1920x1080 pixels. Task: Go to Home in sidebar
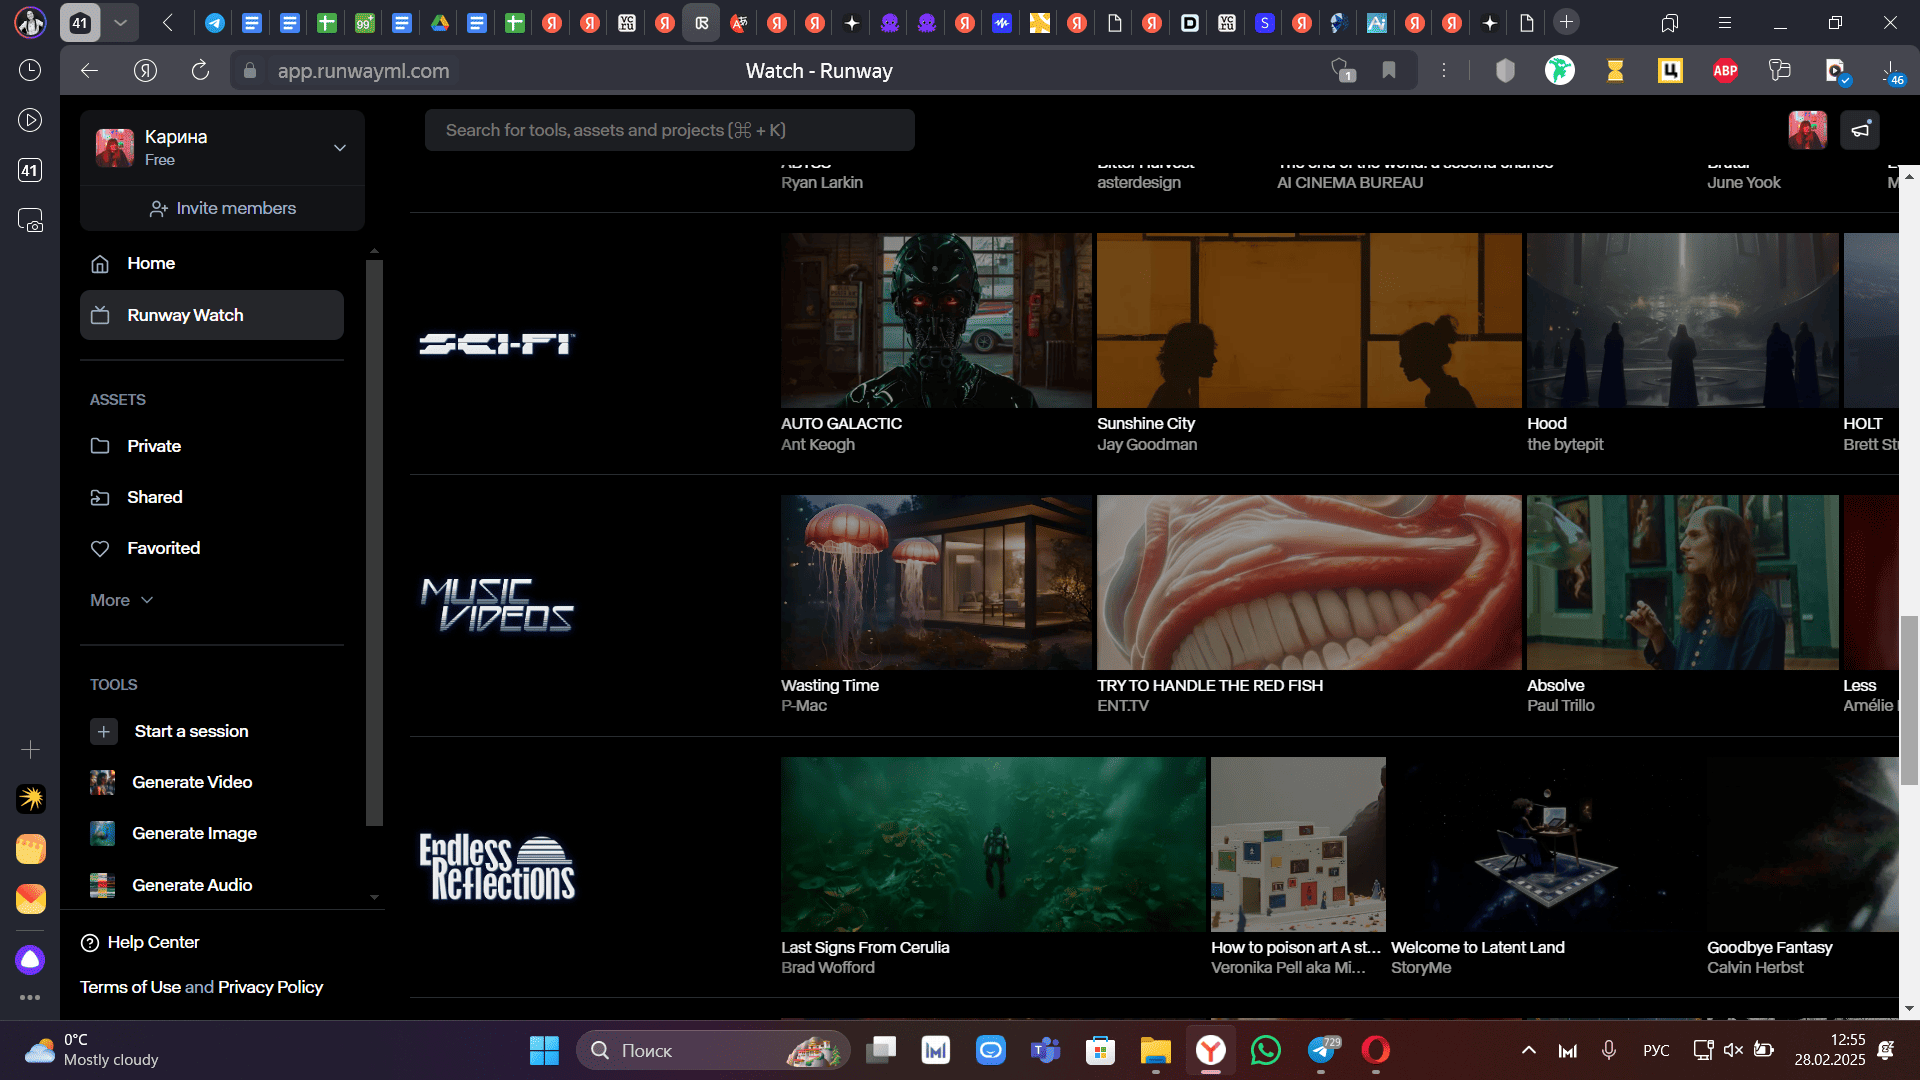point(150,263)
